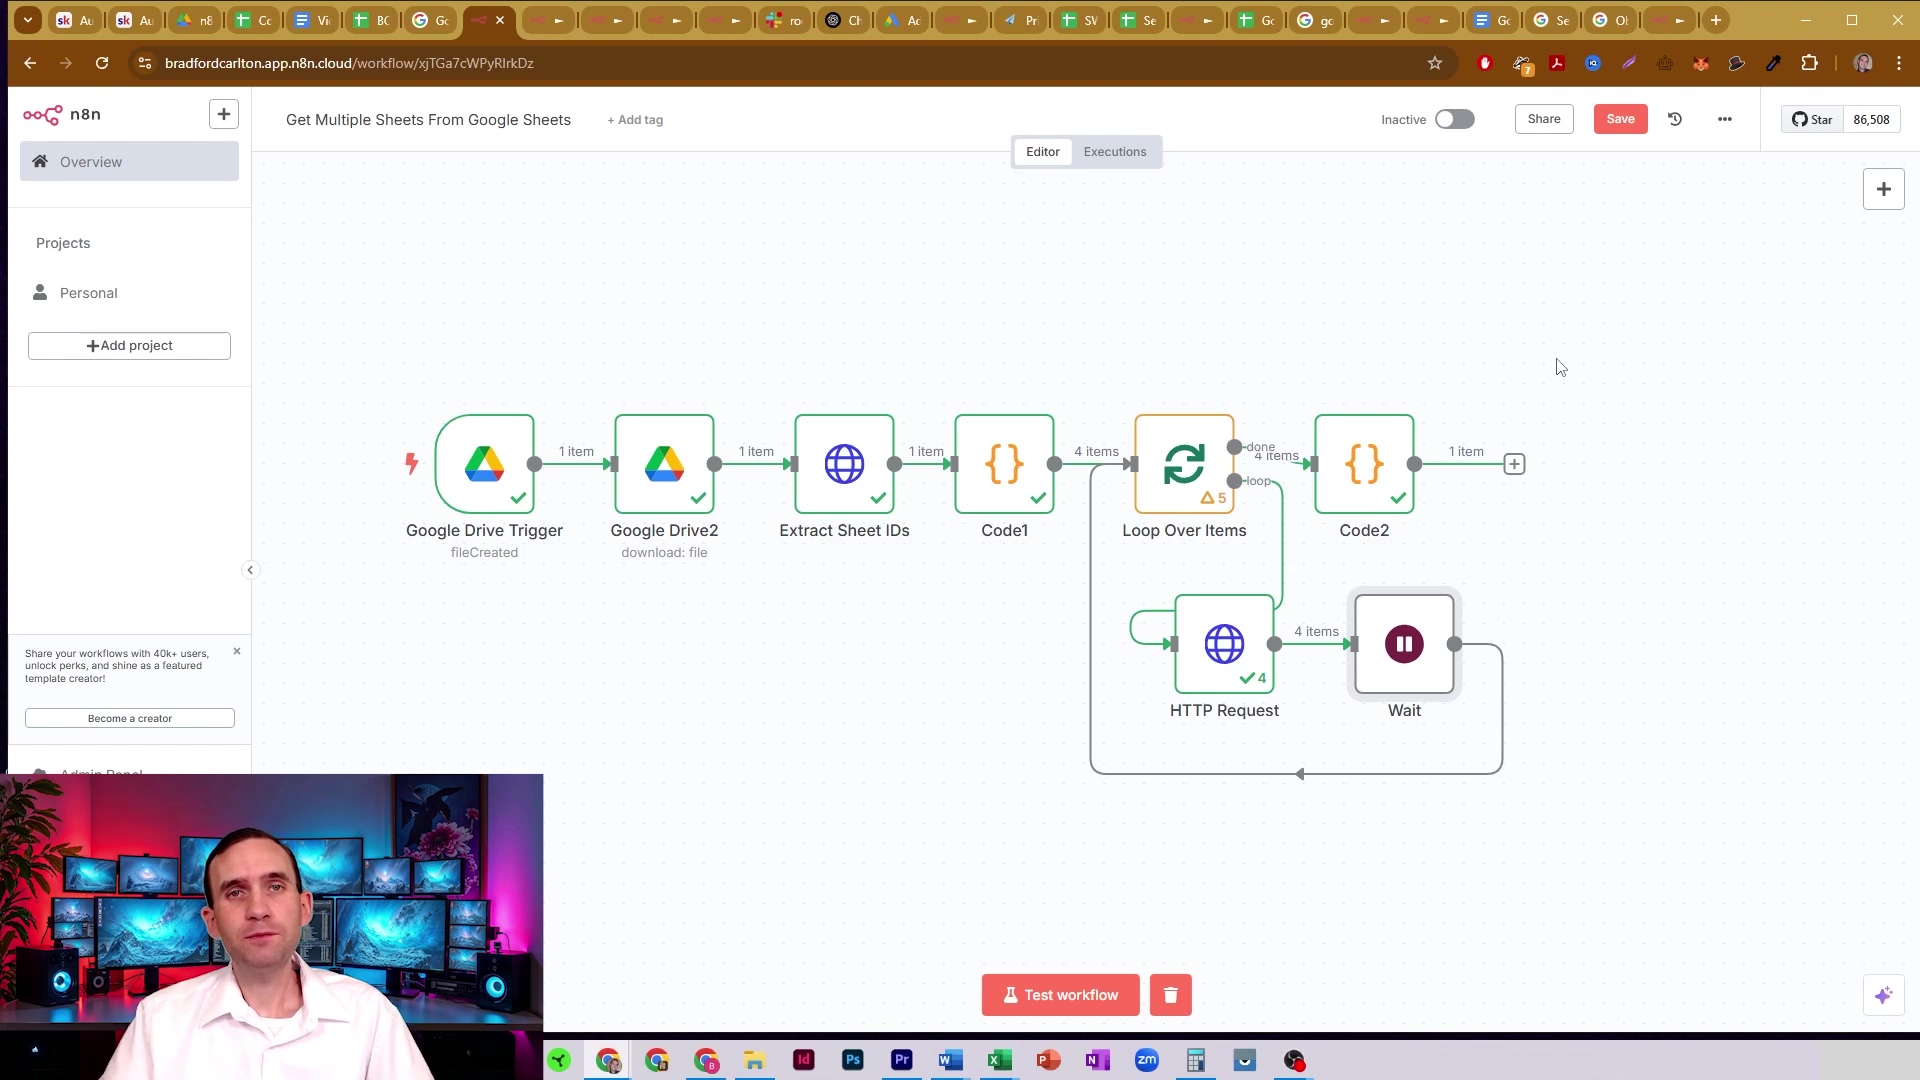
Task: Toggle the Inactive workflow switch
Action: point(1454,119)
